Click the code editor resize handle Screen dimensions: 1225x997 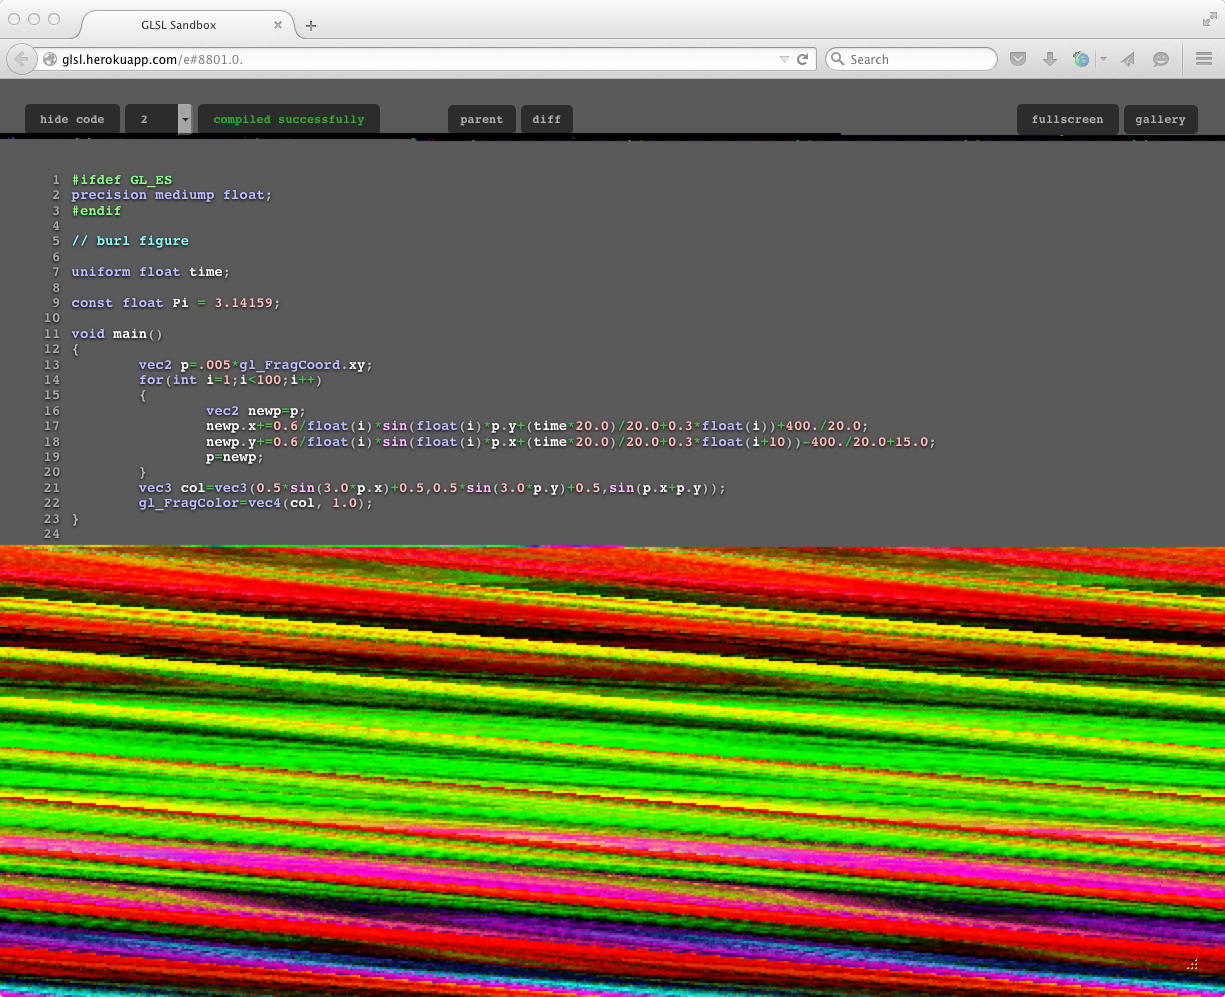1192,965
